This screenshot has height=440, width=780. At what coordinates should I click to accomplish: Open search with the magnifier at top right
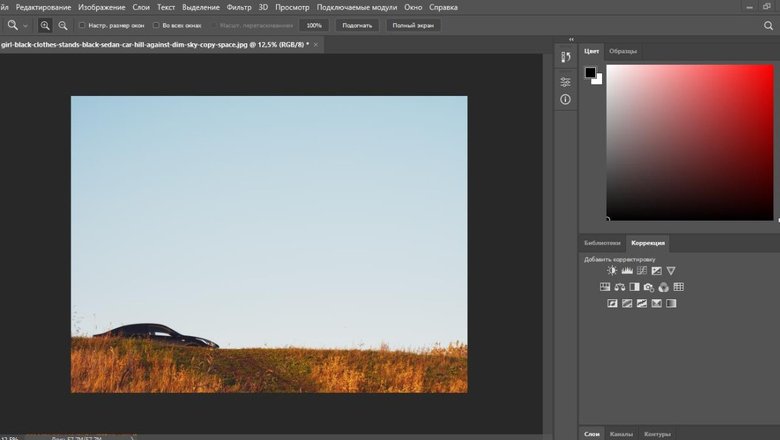pos(769,25)
